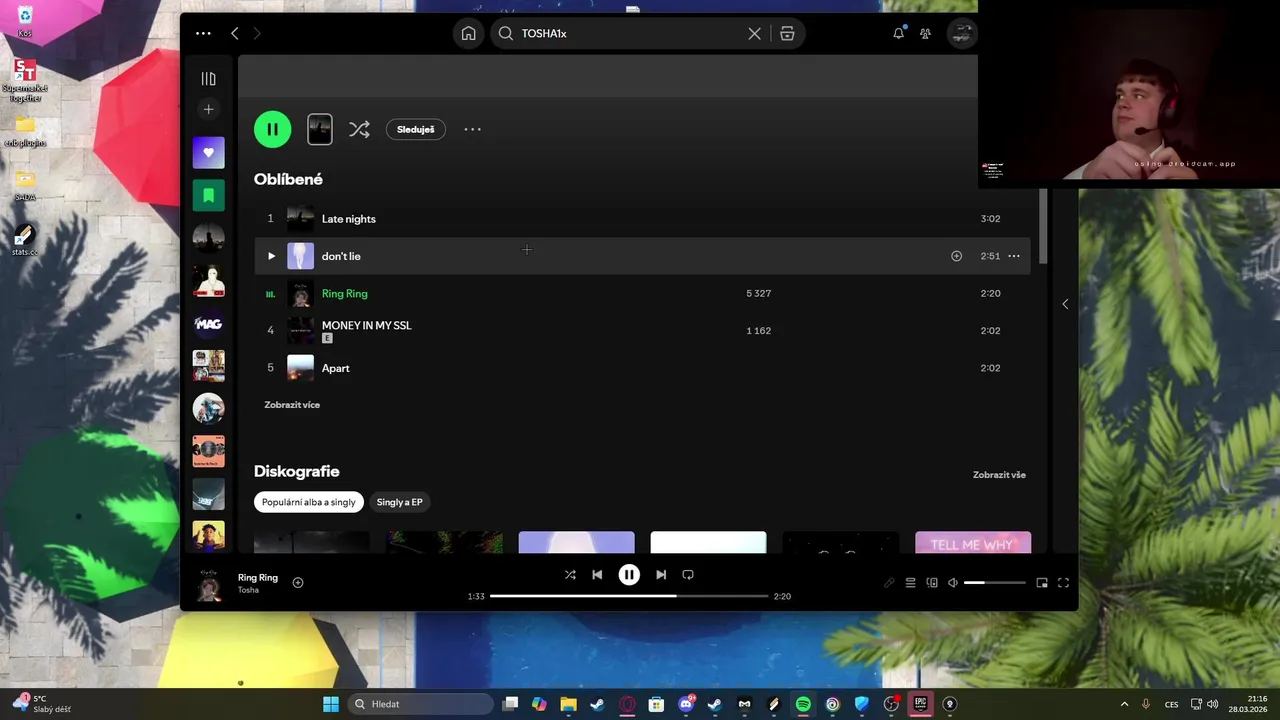Pause artist playback with big green button
Screen dimensions: 1280x720
point(272,129)
